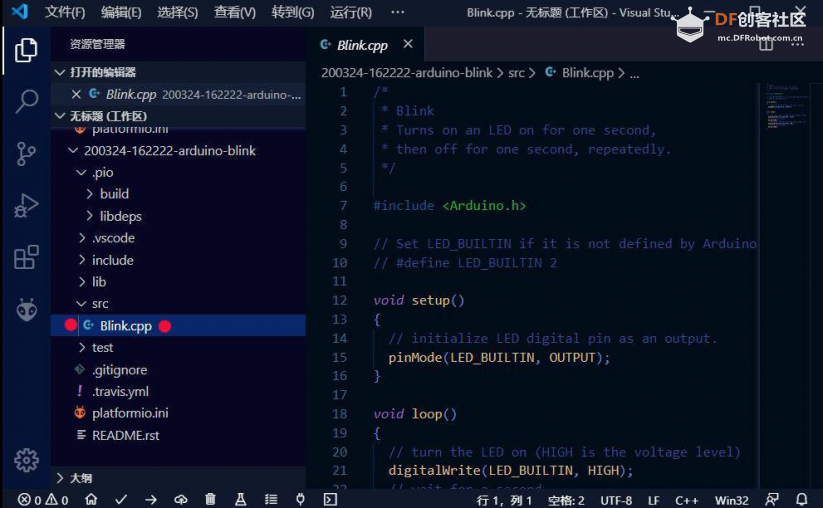Collapse the .pio folder
The image size is (823, 508).
81,172
